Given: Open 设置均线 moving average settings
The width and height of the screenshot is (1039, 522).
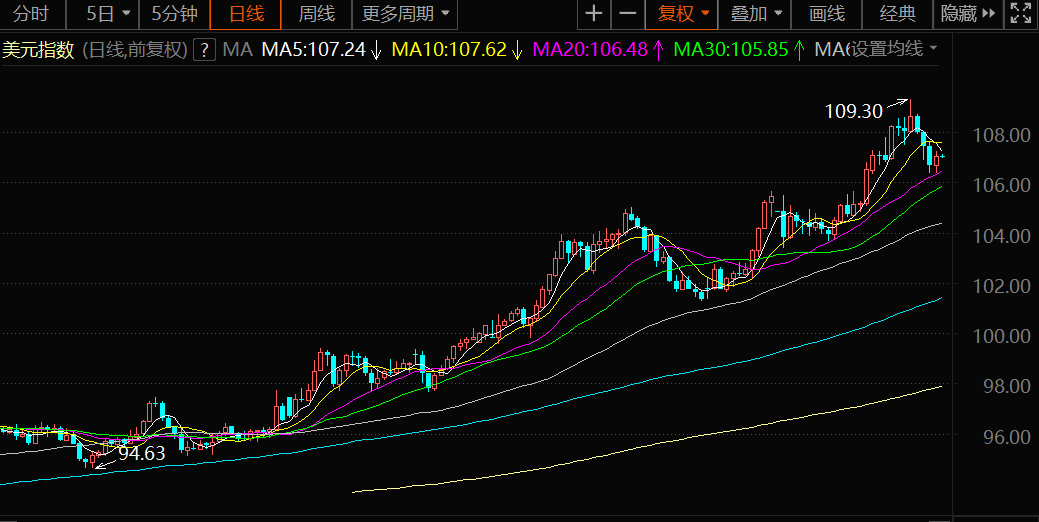Looking at the screenshot, I should coord(895,48).
